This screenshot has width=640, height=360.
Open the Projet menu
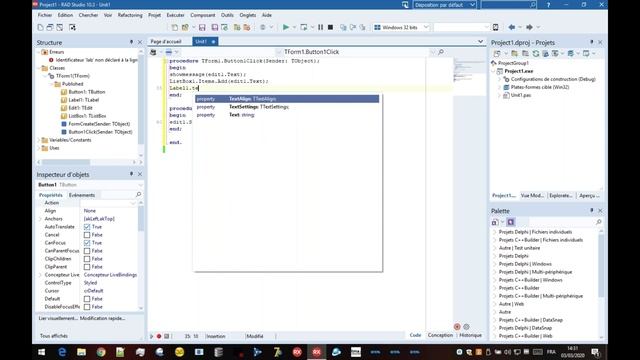click(x=154, y=15)
